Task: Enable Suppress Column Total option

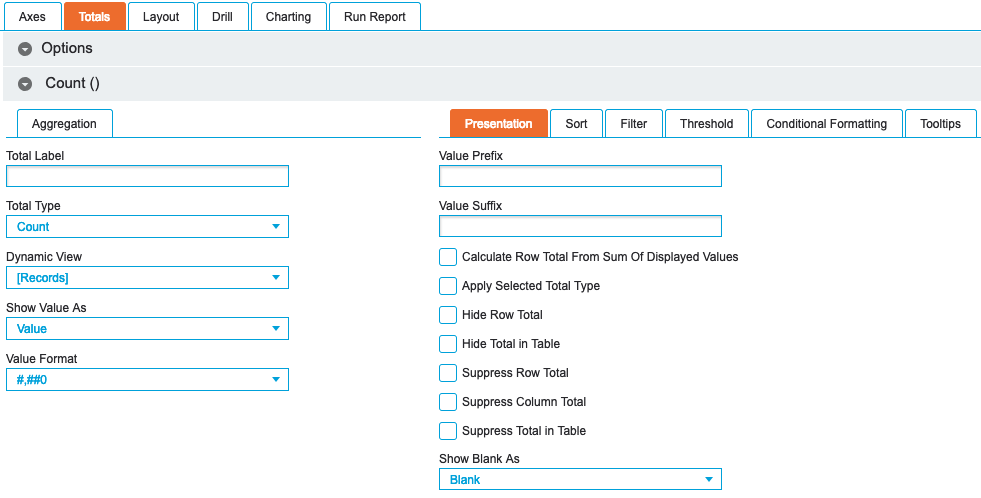Action: tap(448, 402)
